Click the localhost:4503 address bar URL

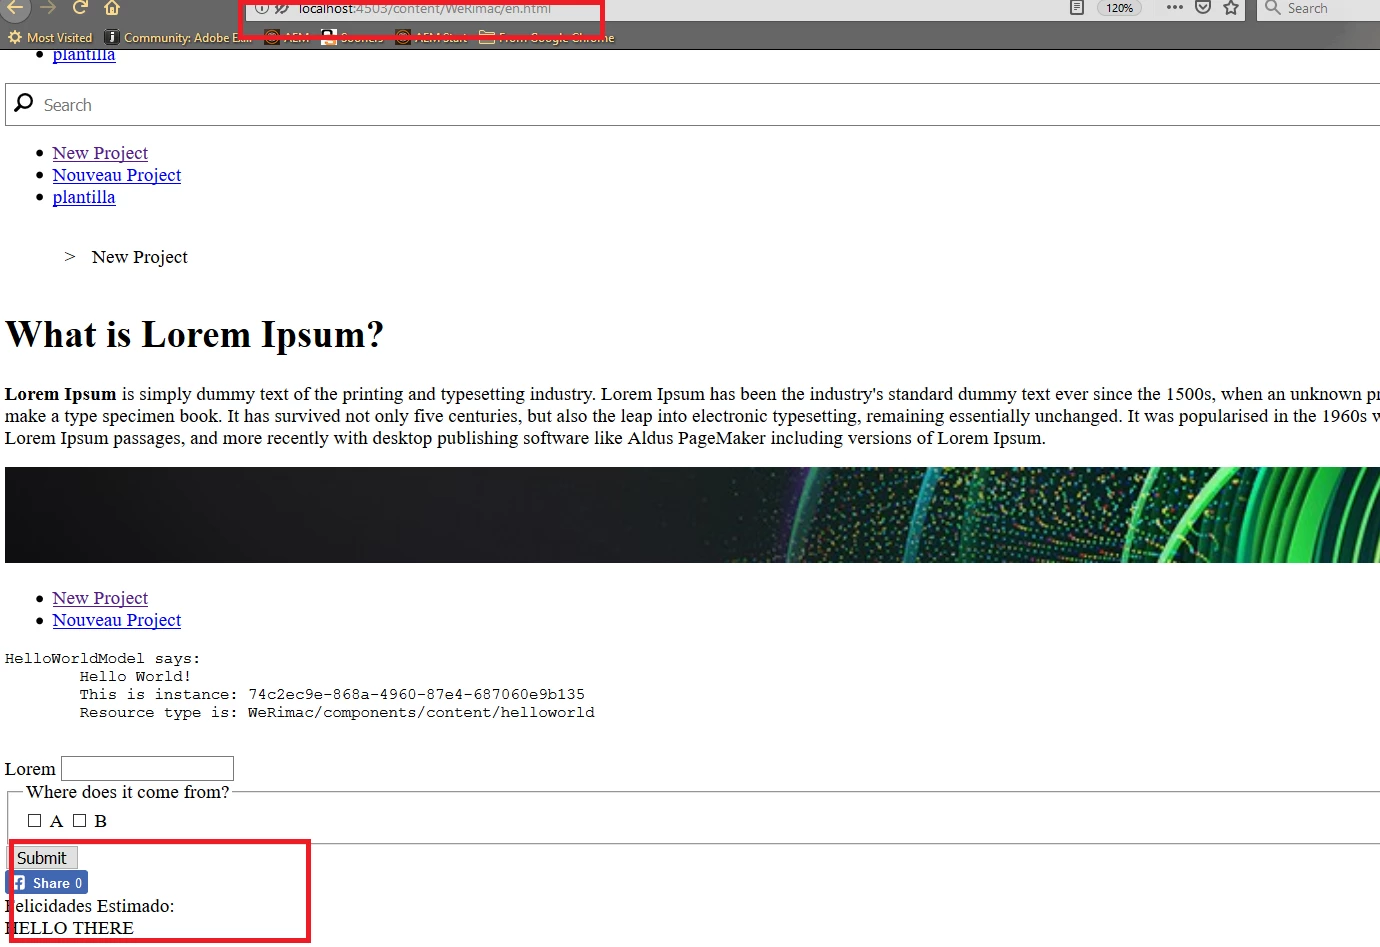point(425,8)
